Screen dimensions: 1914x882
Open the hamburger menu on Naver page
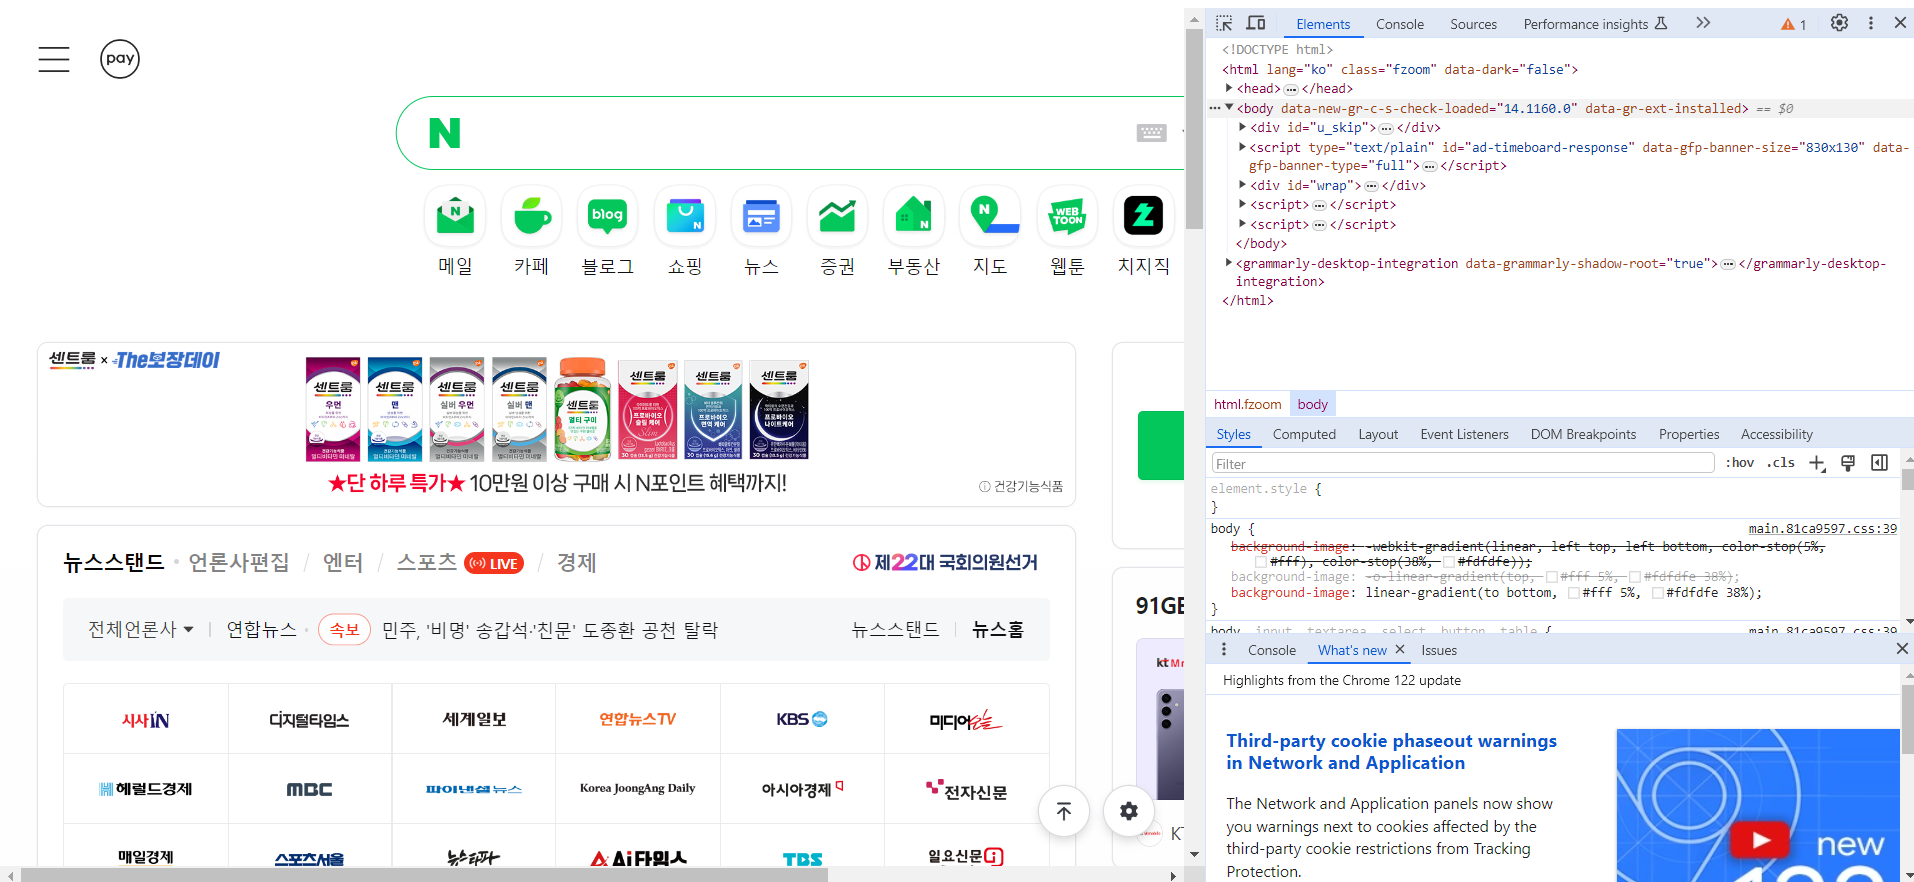[54, 59]
